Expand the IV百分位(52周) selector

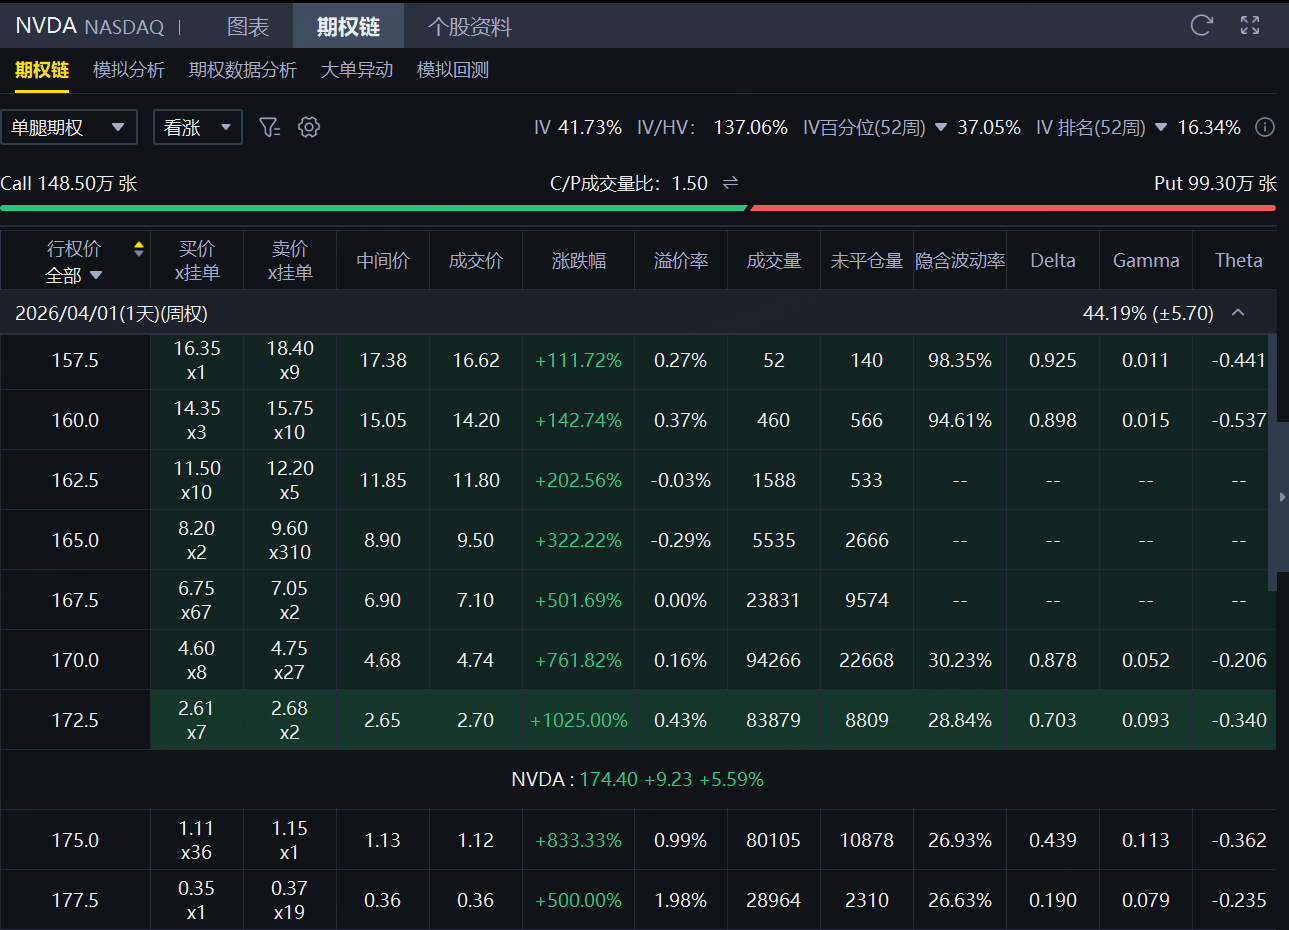pyautogui.click(x=940, y=127)
